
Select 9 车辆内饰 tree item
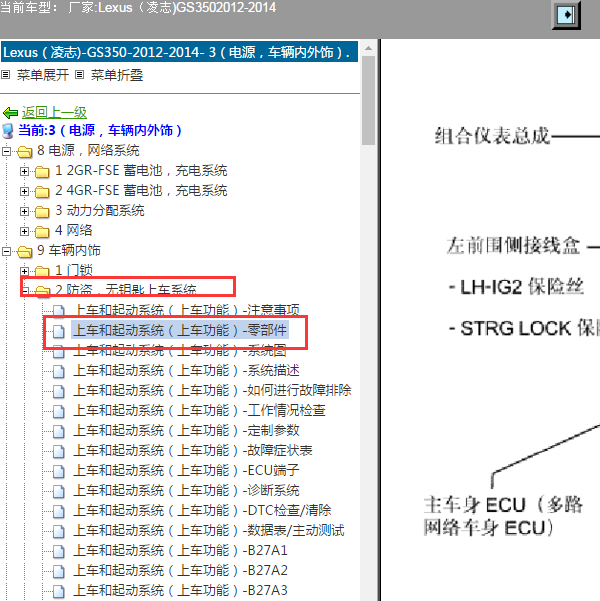(69, 250)
